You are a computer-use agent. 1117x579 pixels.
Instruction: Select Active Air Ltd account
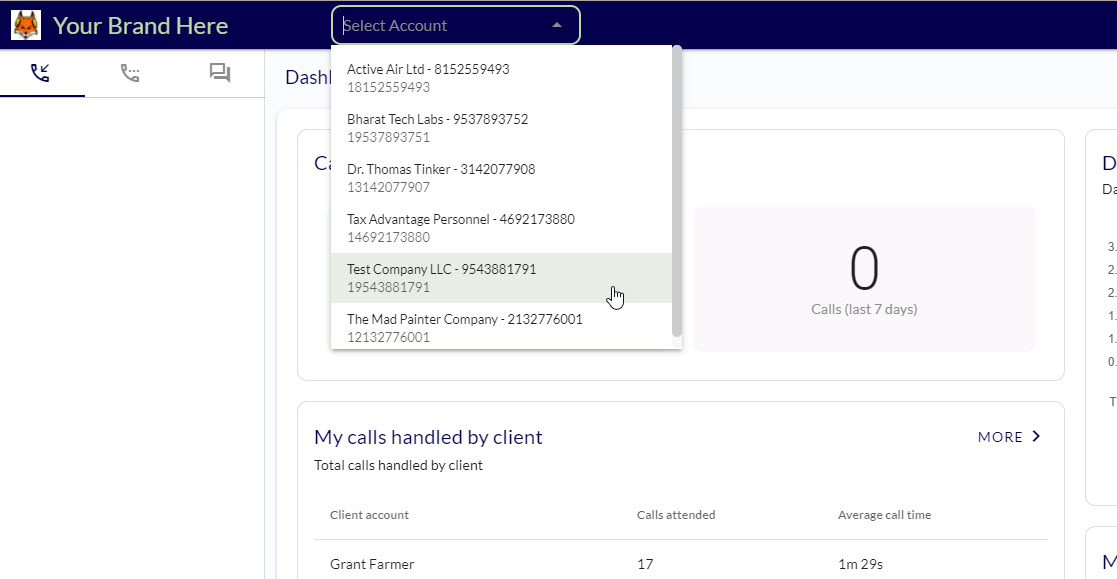[x=502, y=78]
